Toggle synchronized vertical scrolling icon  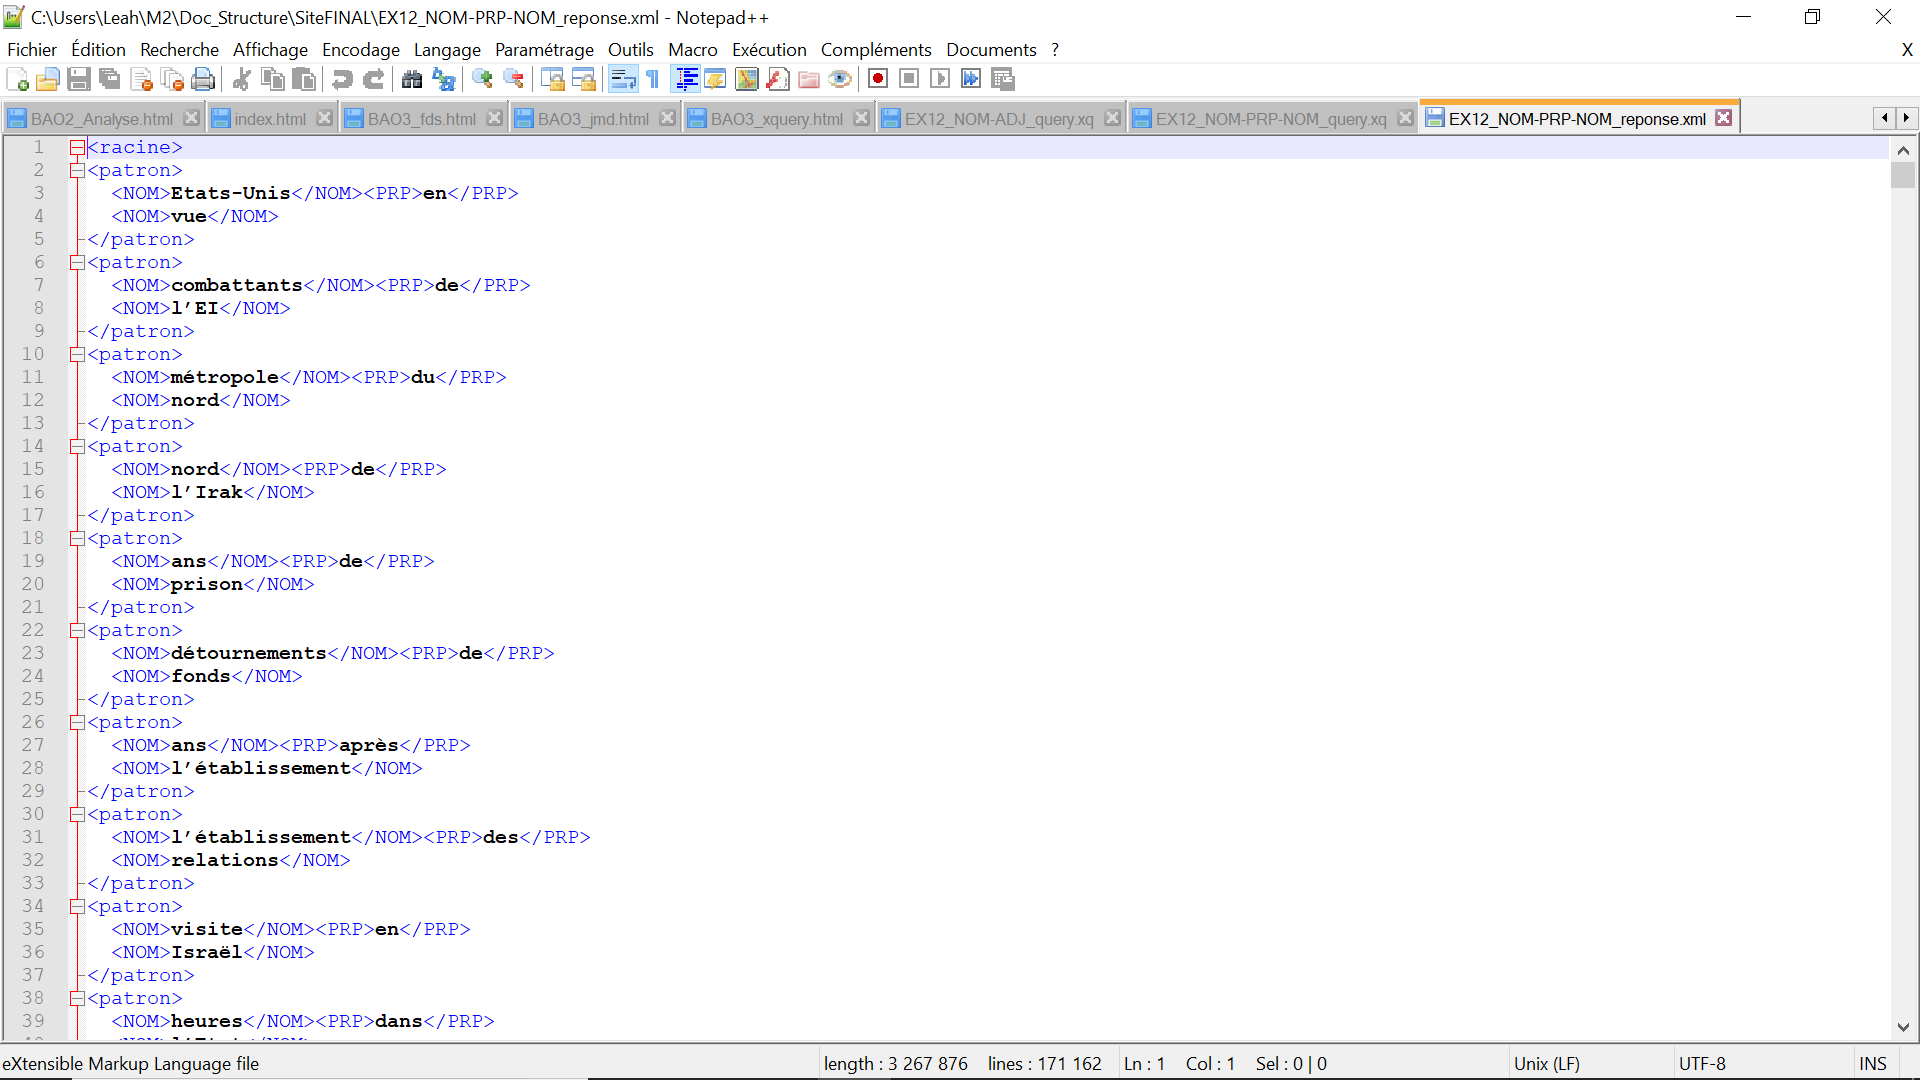click(552, 80)
